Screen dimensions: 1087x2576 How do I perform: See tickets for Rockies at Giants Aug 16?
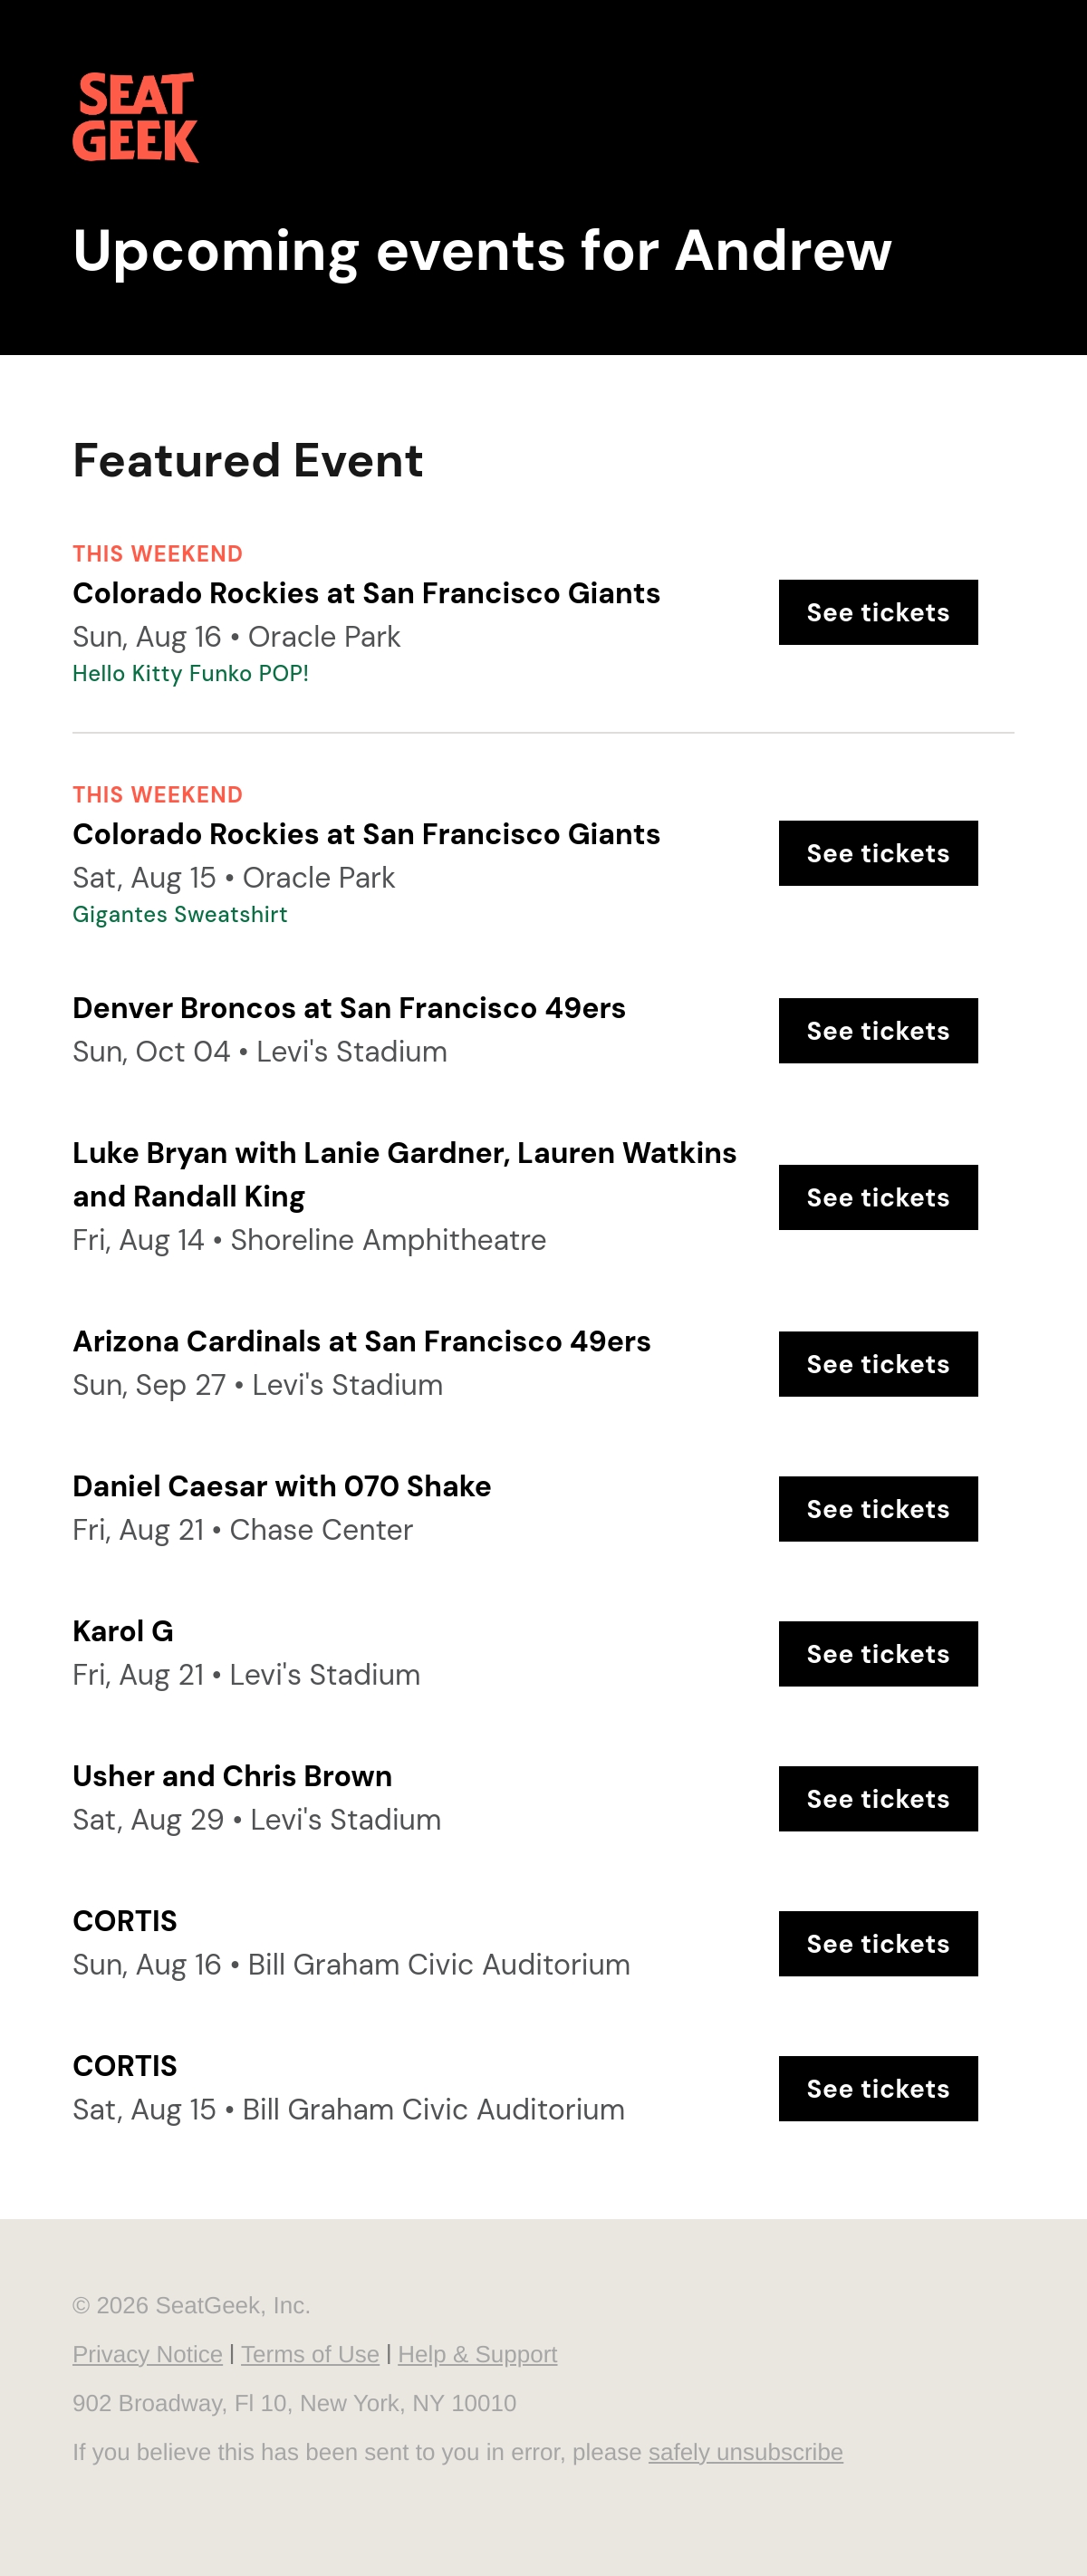(878, 612)
